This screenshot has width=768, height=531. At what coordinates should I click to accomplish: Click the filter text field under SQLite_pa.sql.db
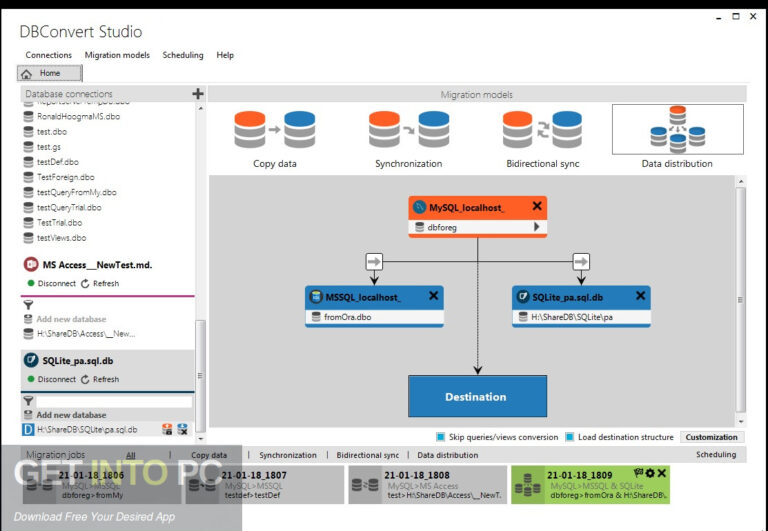(114, 401)
